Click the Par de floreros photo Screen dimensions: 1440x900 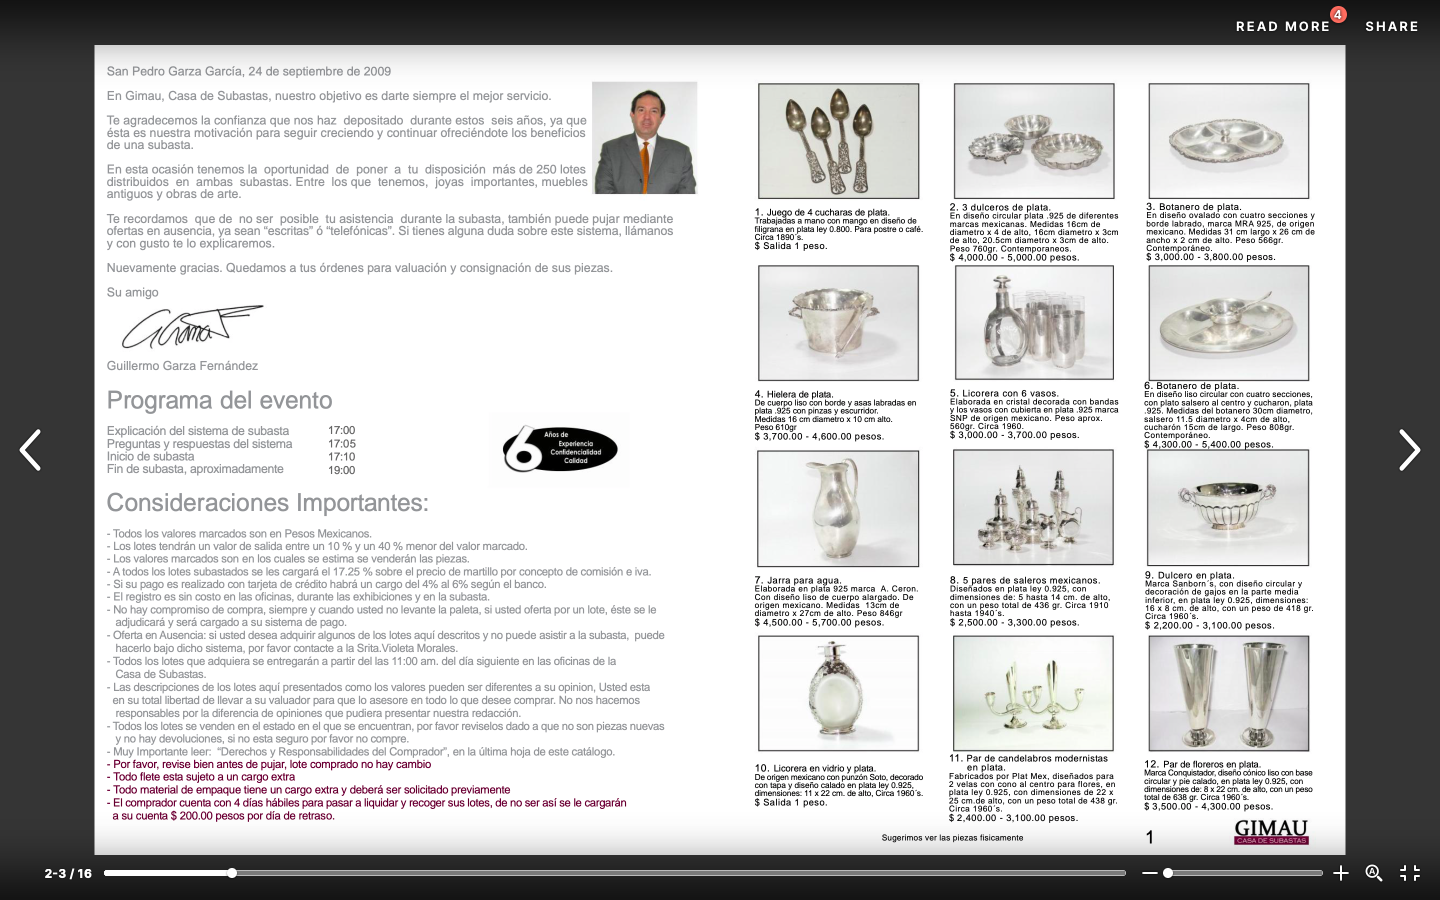1229,694
